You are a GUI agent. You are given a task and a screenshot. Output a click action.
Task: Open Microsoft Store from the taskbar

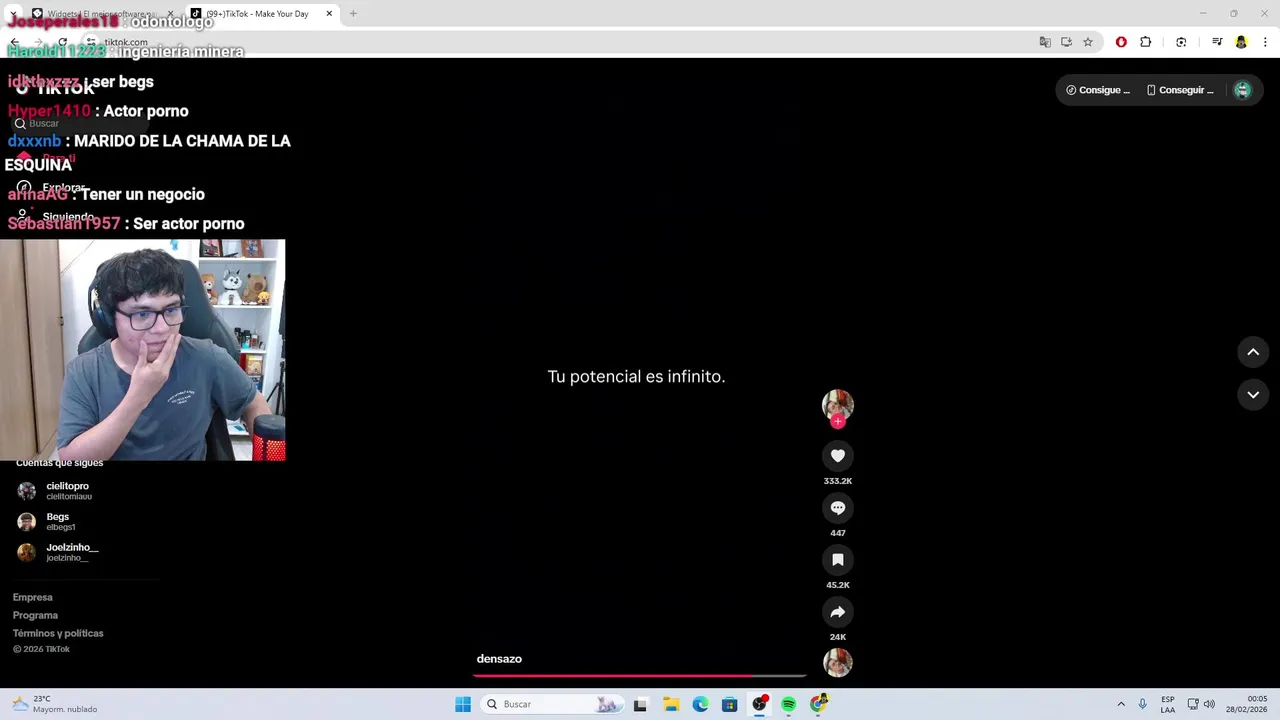click(730, 704)
